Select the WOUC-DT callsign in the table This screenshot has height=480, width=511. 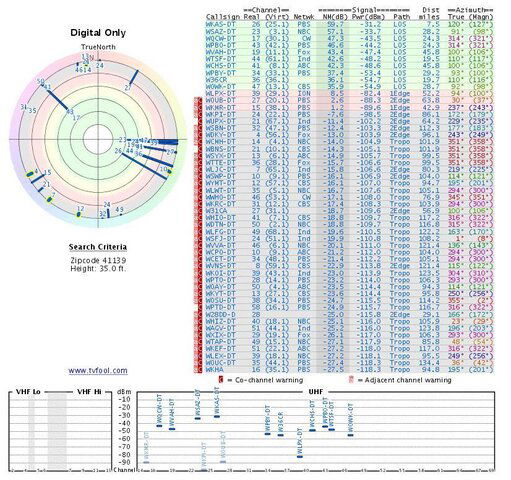point(220,363)
